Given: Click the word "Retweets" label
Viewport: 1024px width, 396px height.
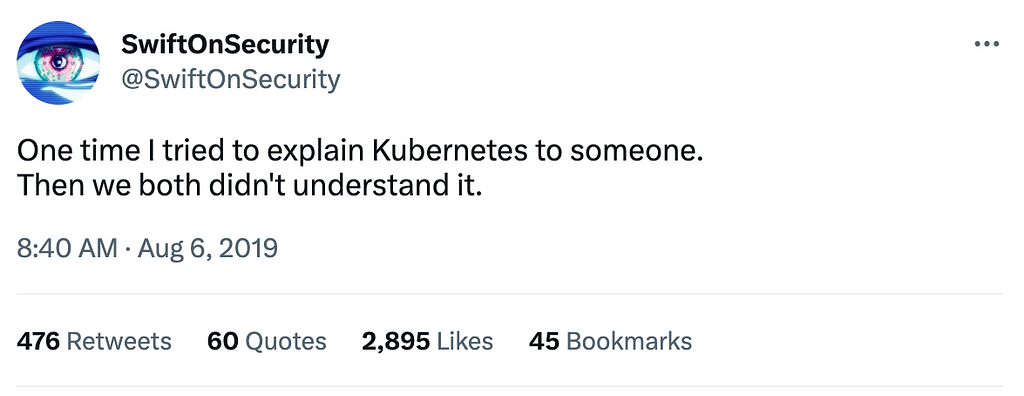Looking at the screenshot, I should coord(120,341).
